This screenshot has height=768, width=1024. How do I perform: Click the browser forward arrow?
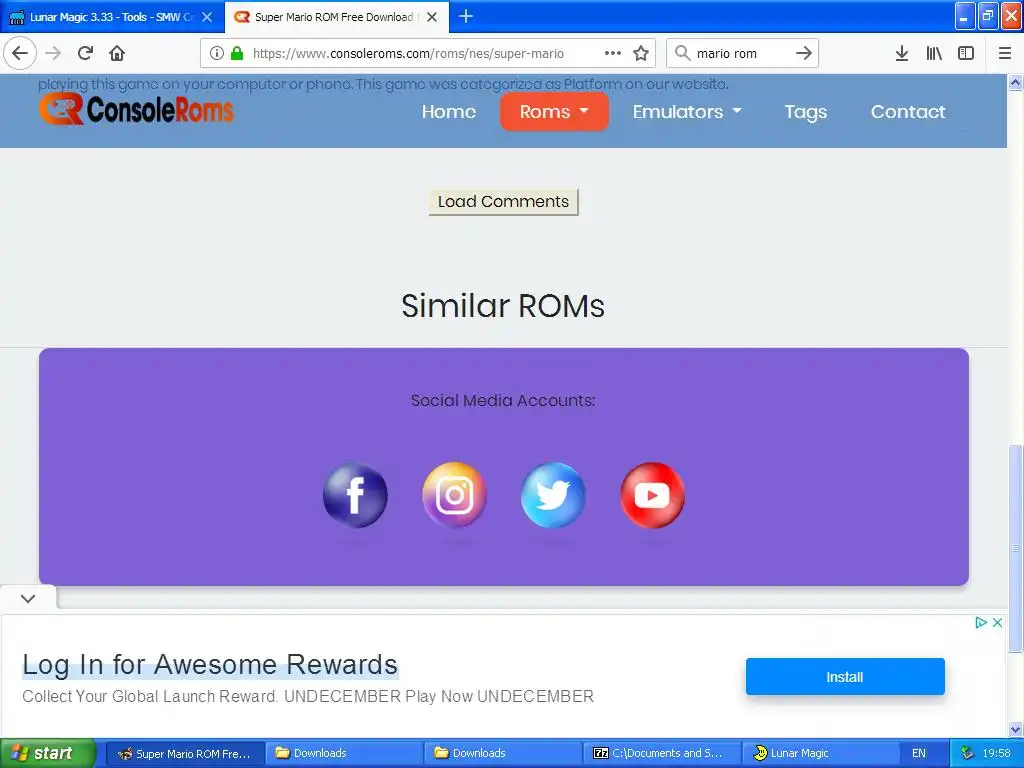point(54,53)
